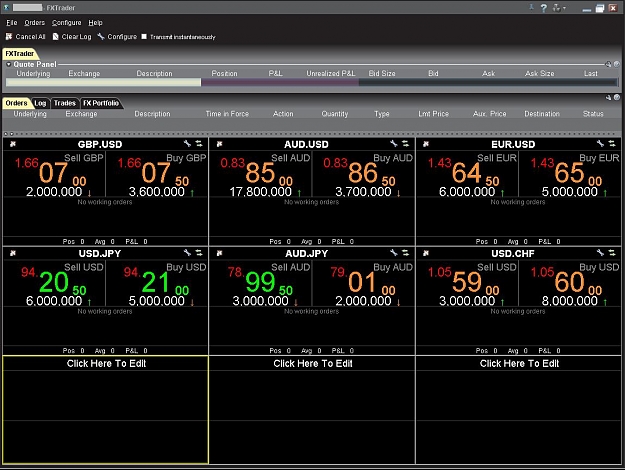Image resolution: width=625 pixels, height=470 pixels.
Task: Open the Orders menu
Action: [34, 23]
